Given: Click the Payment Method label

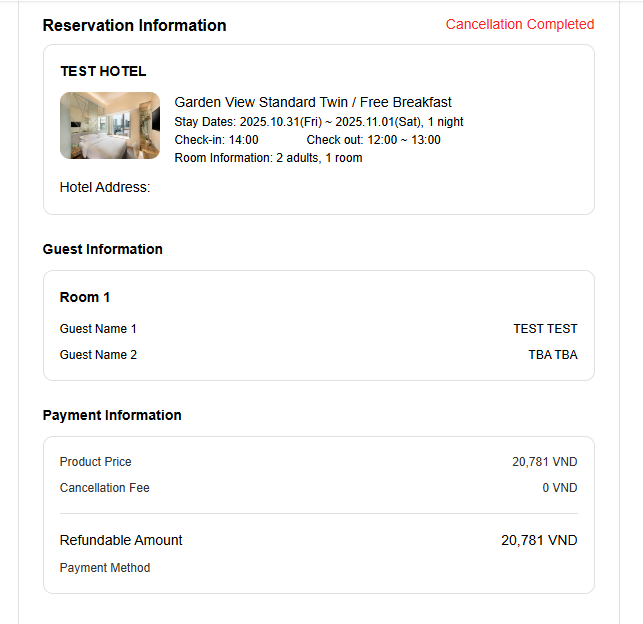Looking at the screenshot, I should pos(105,568).
